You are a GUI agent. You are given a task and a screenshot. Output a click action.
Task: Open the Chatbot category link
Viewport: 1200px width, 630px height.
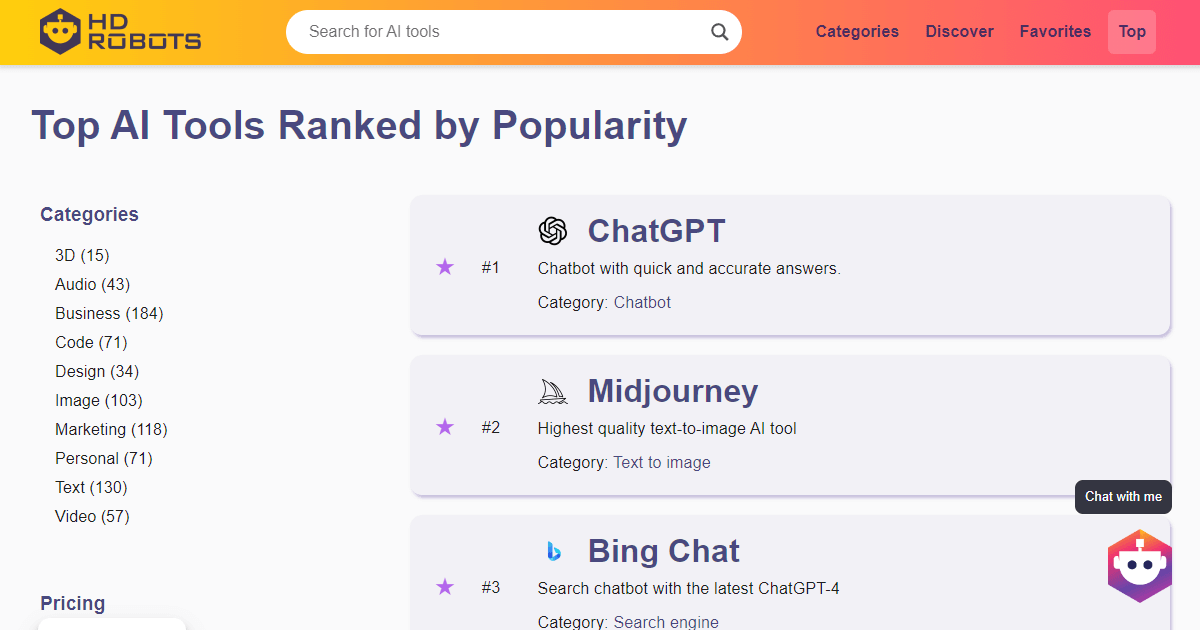[642, 302]
